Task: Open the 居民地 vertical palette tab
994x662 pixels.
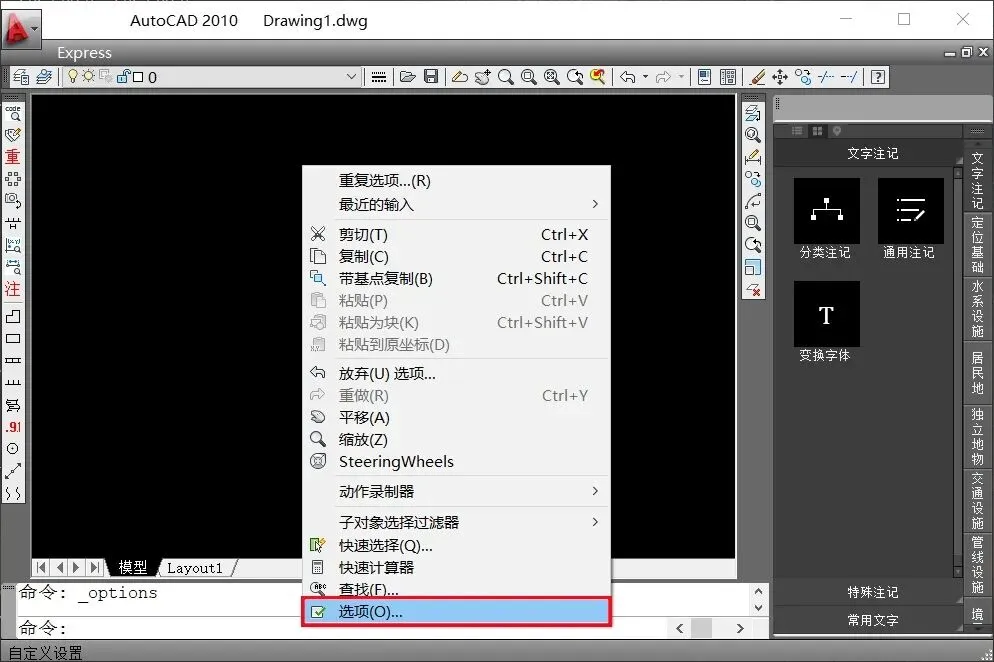Action: pyautogui.click(x=978, y=373)
